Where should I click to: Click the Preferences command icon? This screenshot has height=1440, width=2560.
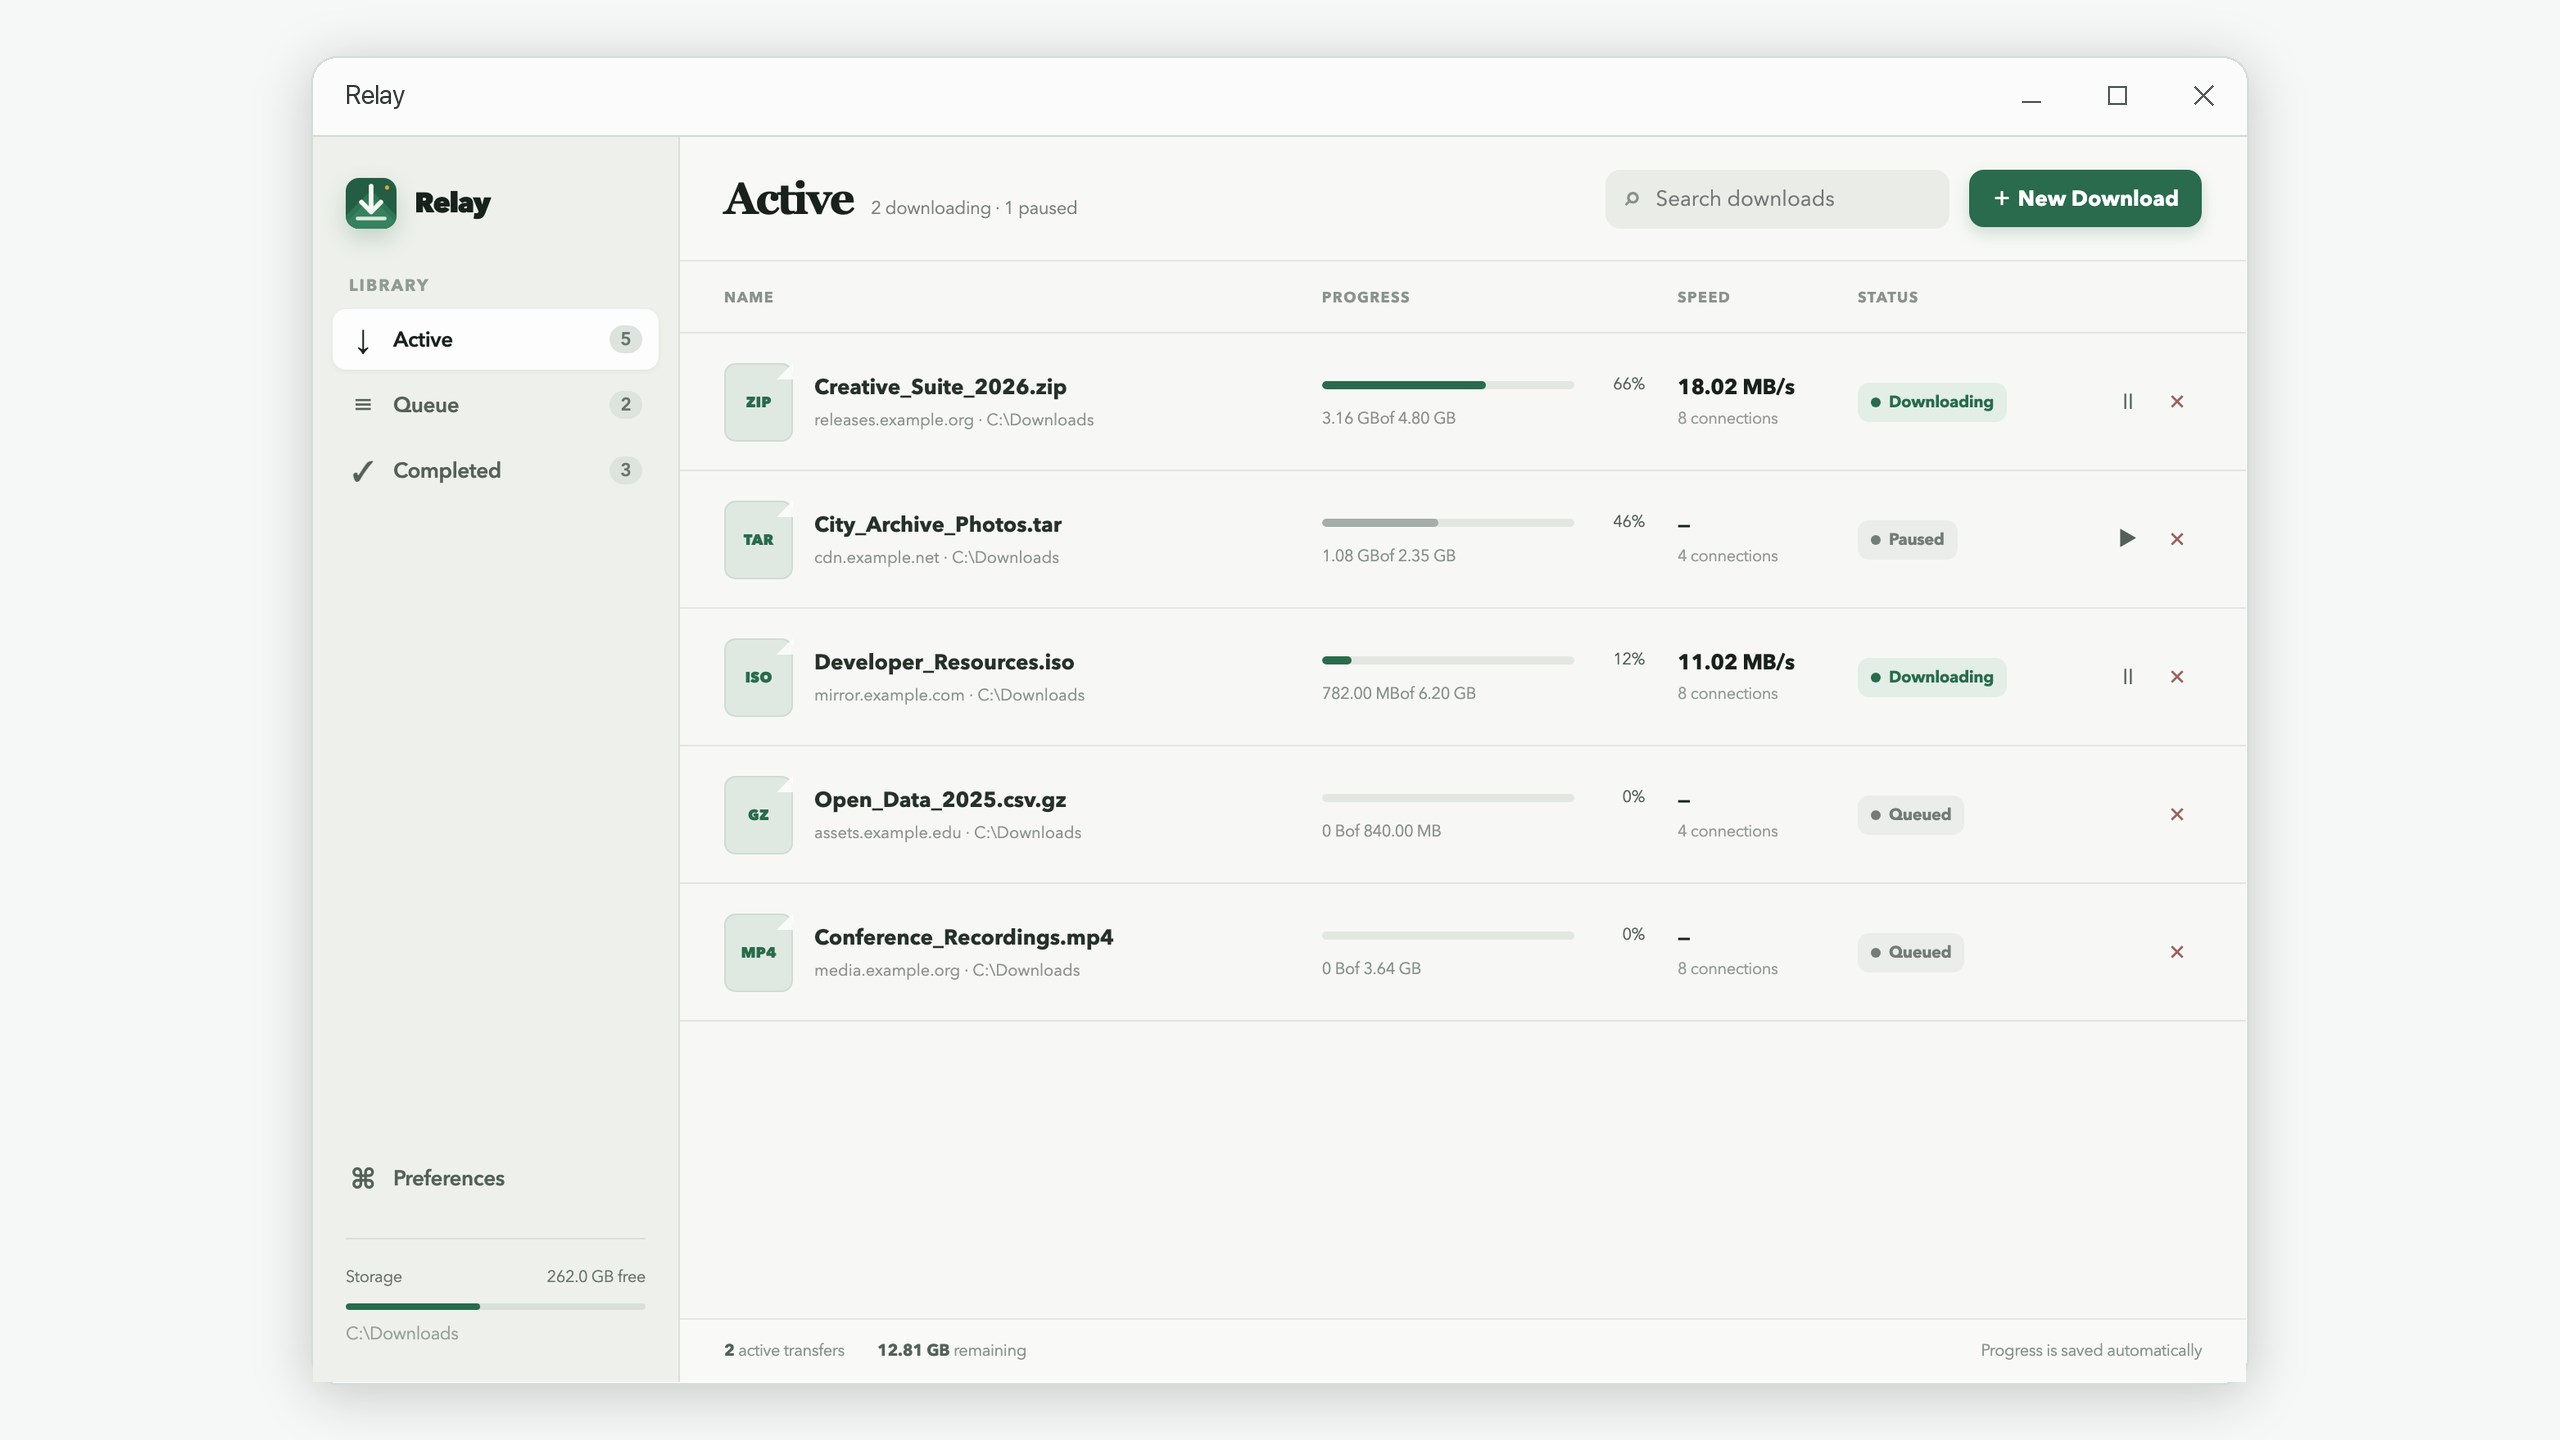363,1178
